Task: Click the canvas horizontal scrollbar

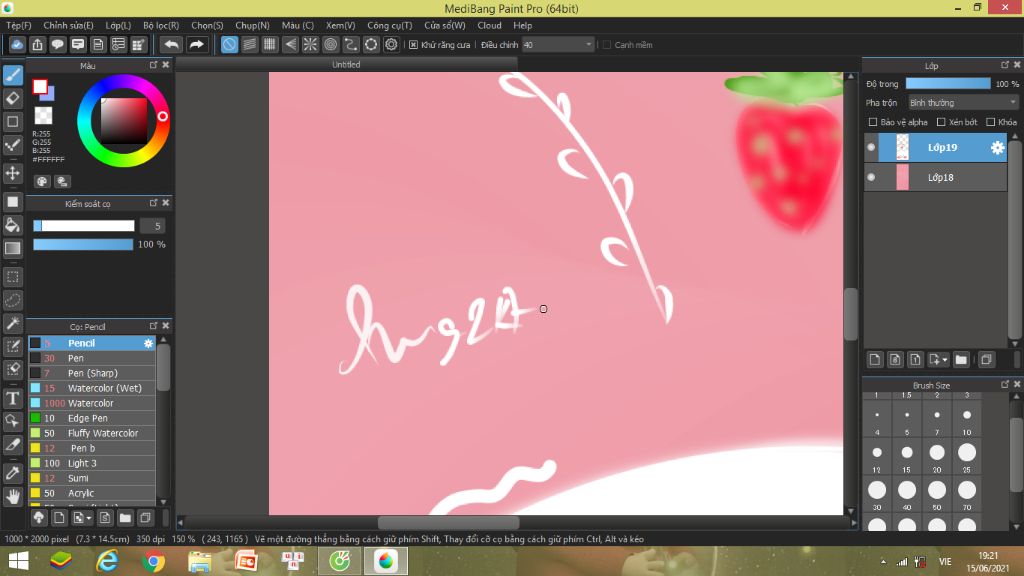Action: (x=449, y=523)
